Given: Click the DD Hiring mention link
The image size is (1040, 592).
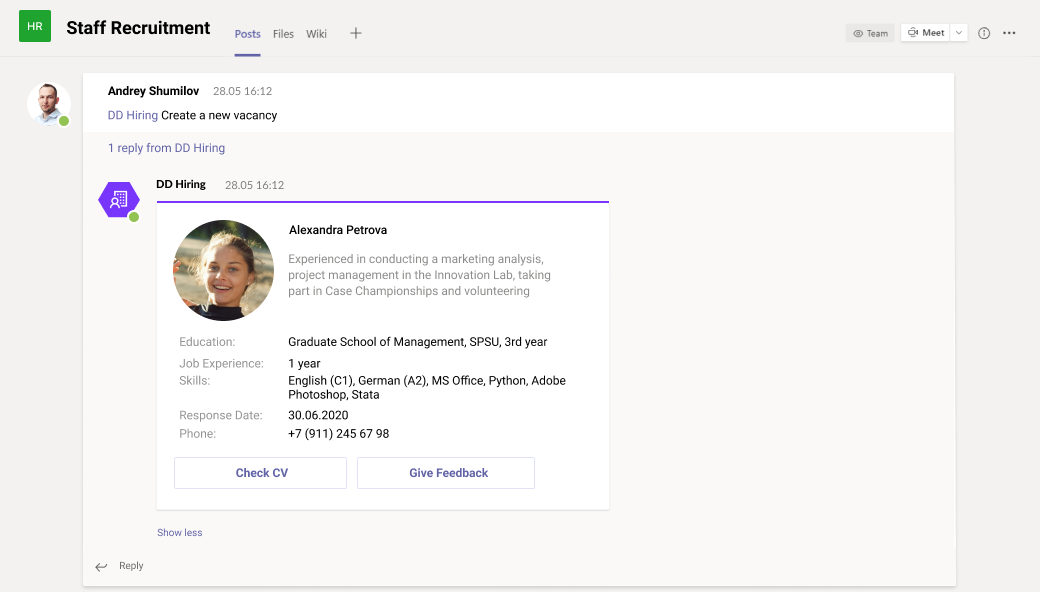Looking at the screenshot, I should pyautogui.click(x=132, y=115).
